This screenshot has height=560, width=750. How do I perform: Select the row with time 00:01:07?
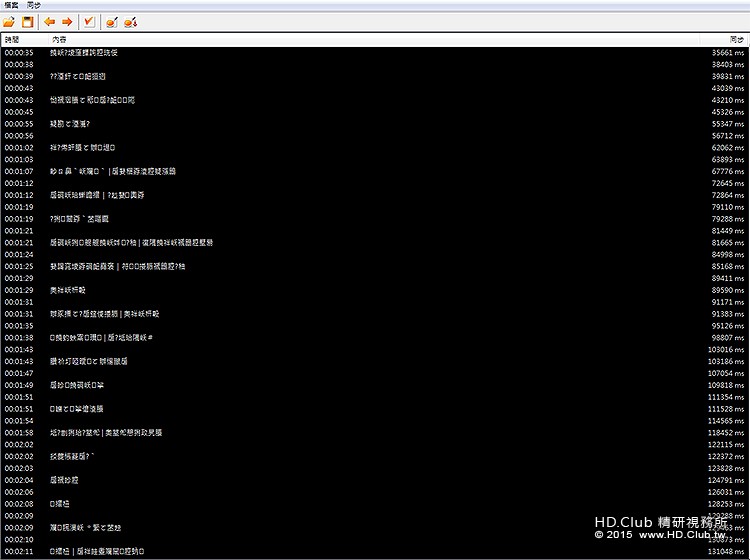[375, 172]
